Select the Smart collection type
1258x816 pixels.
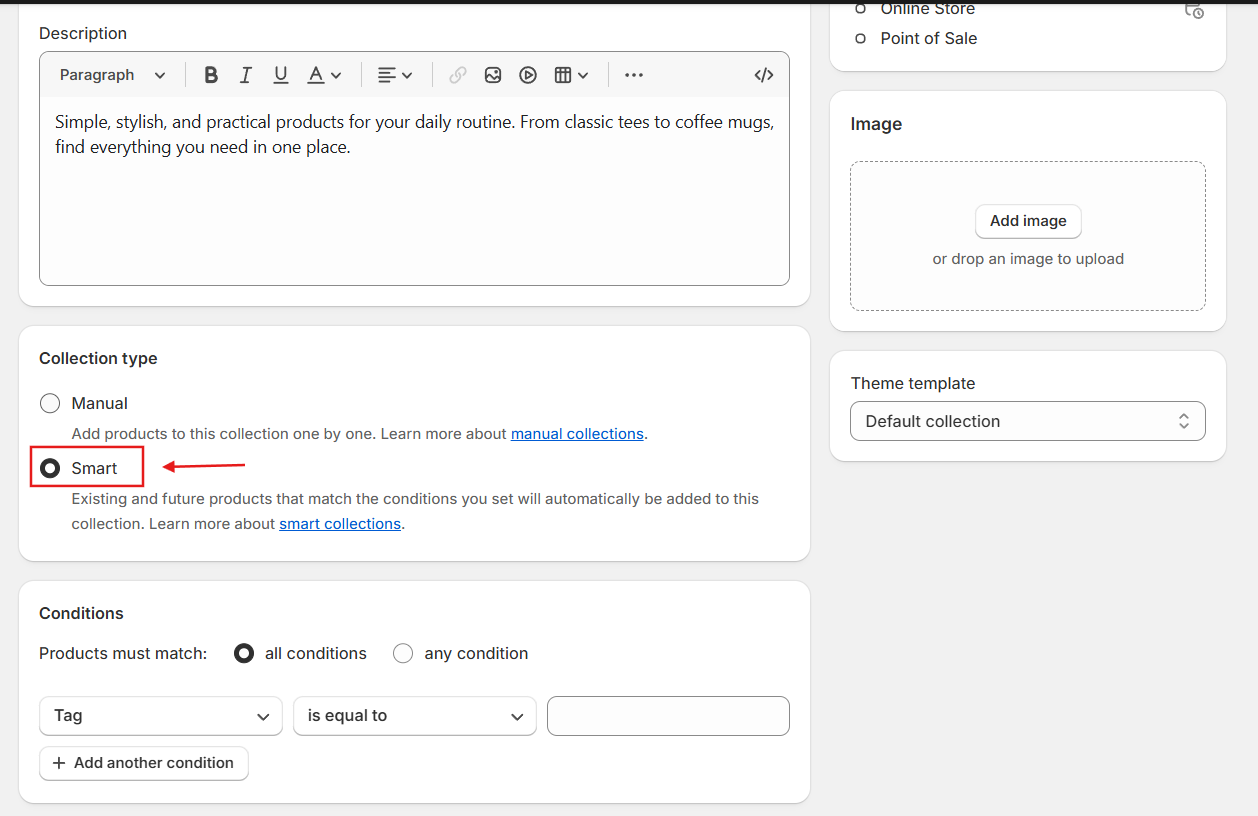click(50, 468)
